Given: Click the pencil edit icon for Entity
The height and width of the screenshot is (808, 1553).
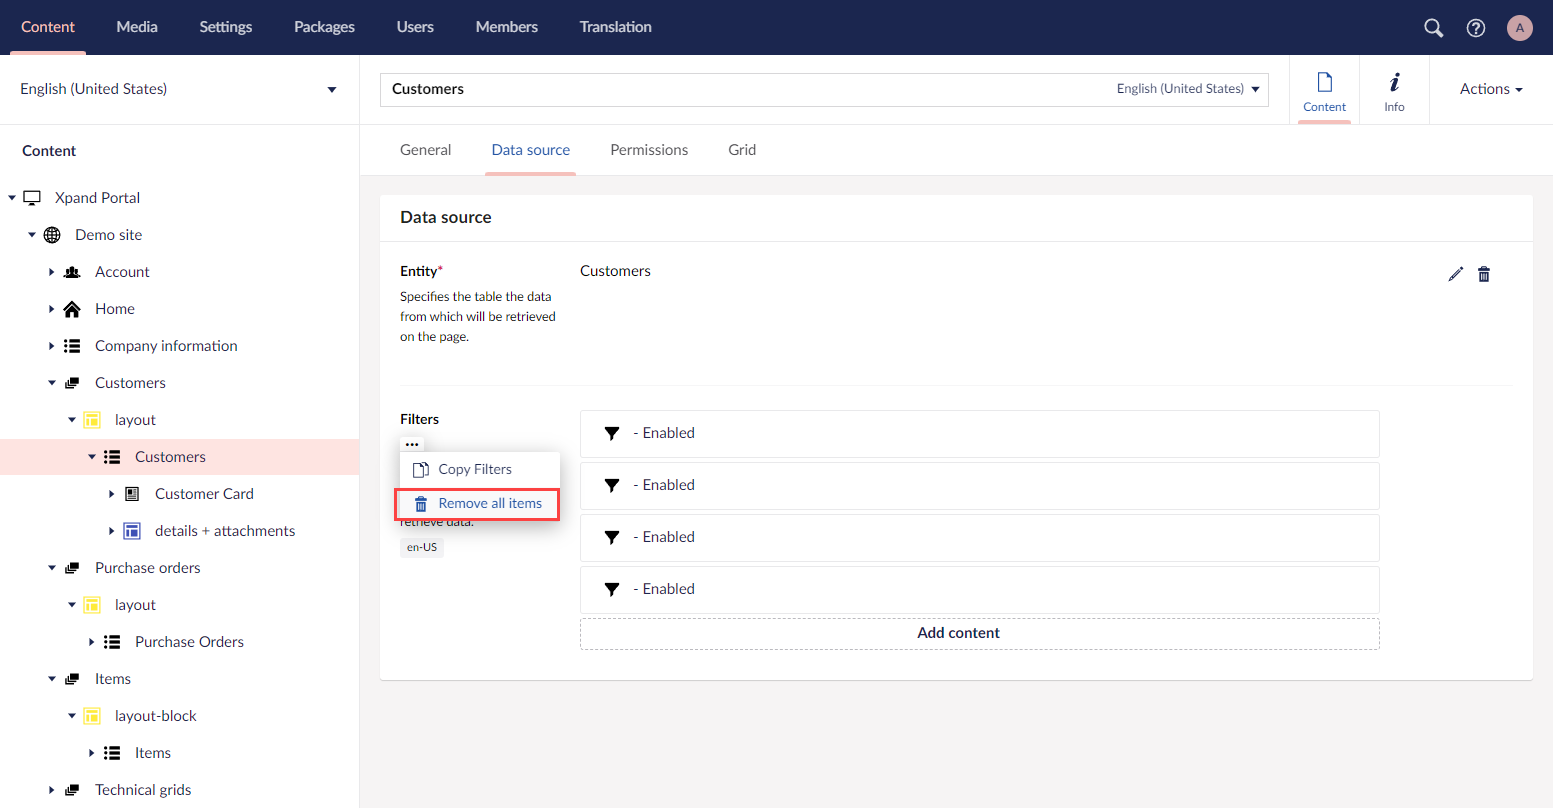Looking at the screenshot, I should coord(1455,274).
